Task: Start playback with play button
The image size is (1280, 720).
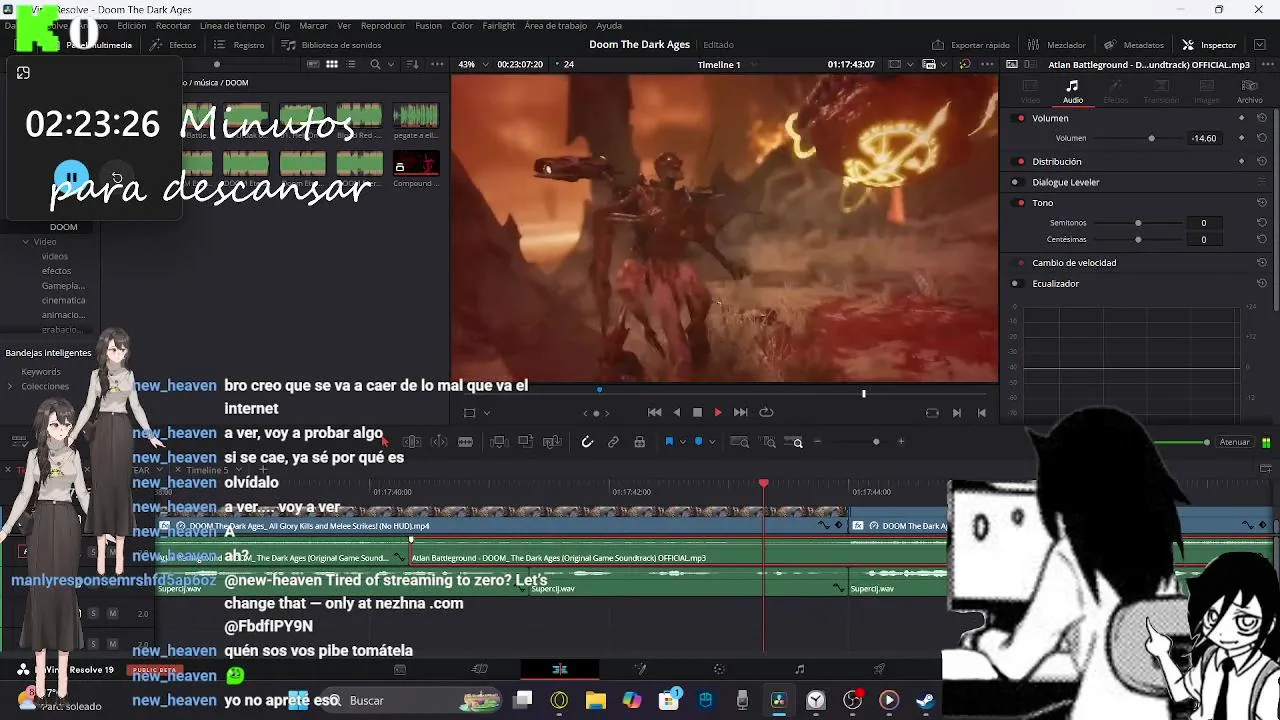Action: tap(717, 412)
